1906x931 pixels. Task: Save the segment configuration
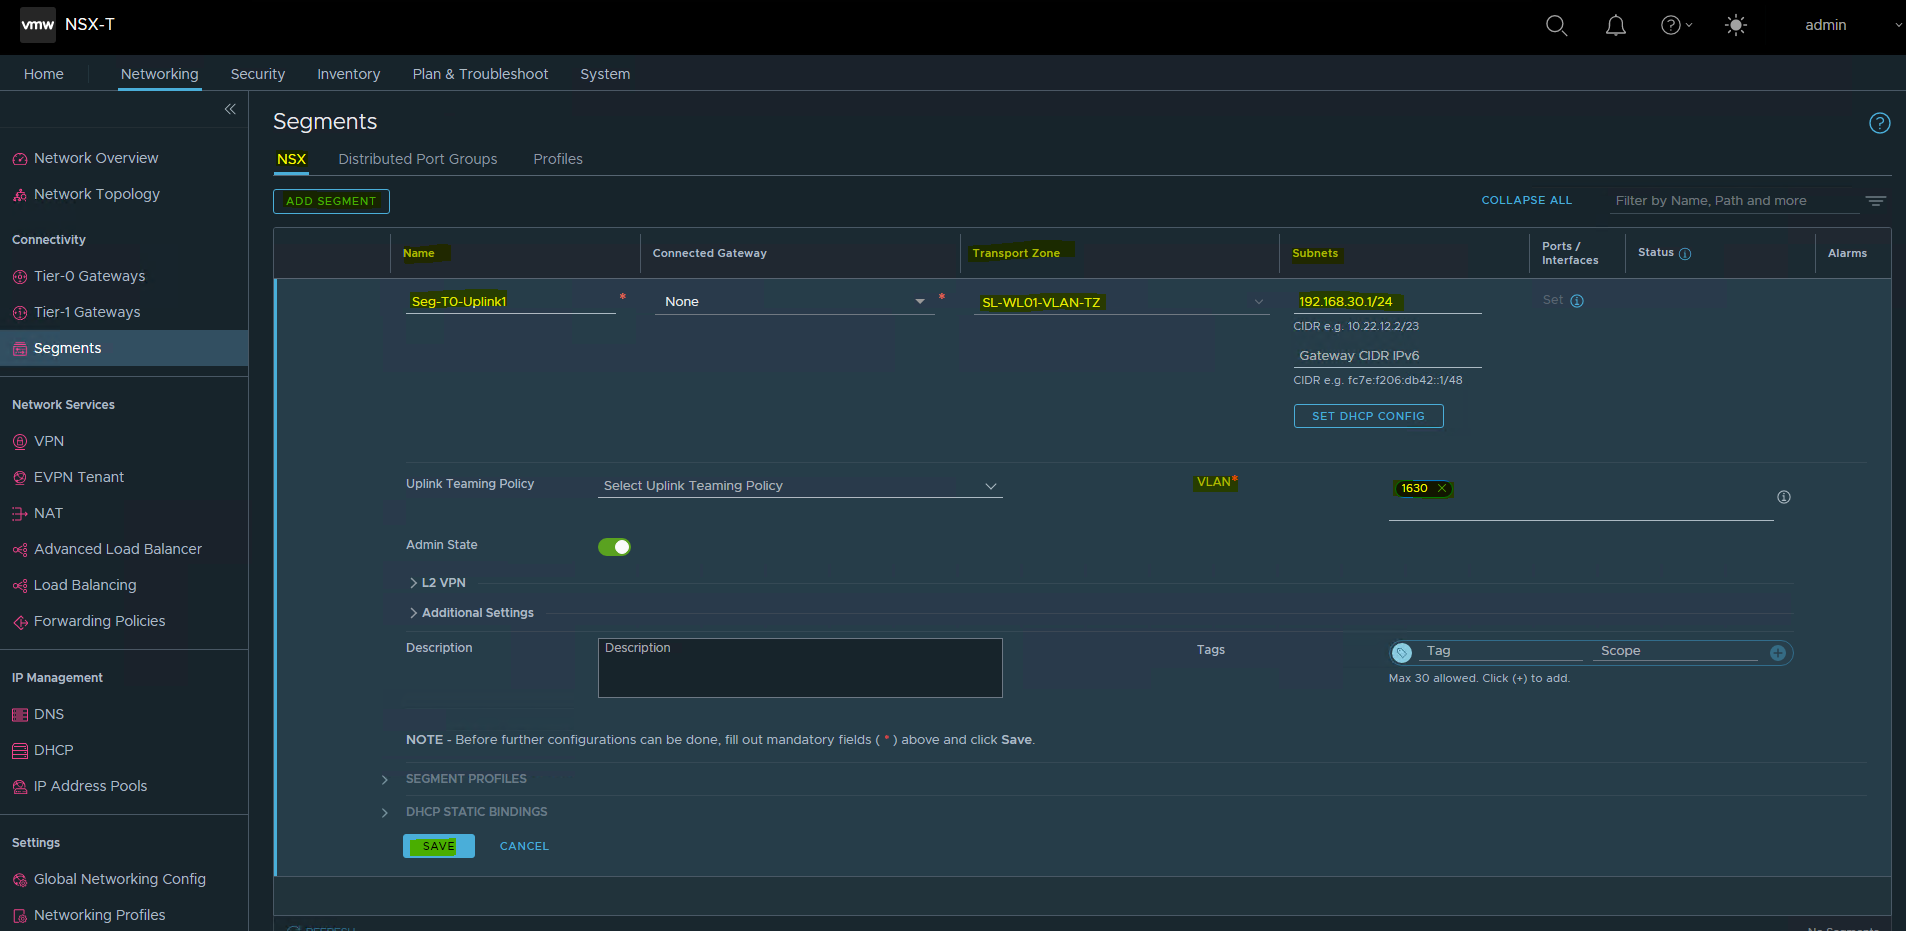point(439,846)
